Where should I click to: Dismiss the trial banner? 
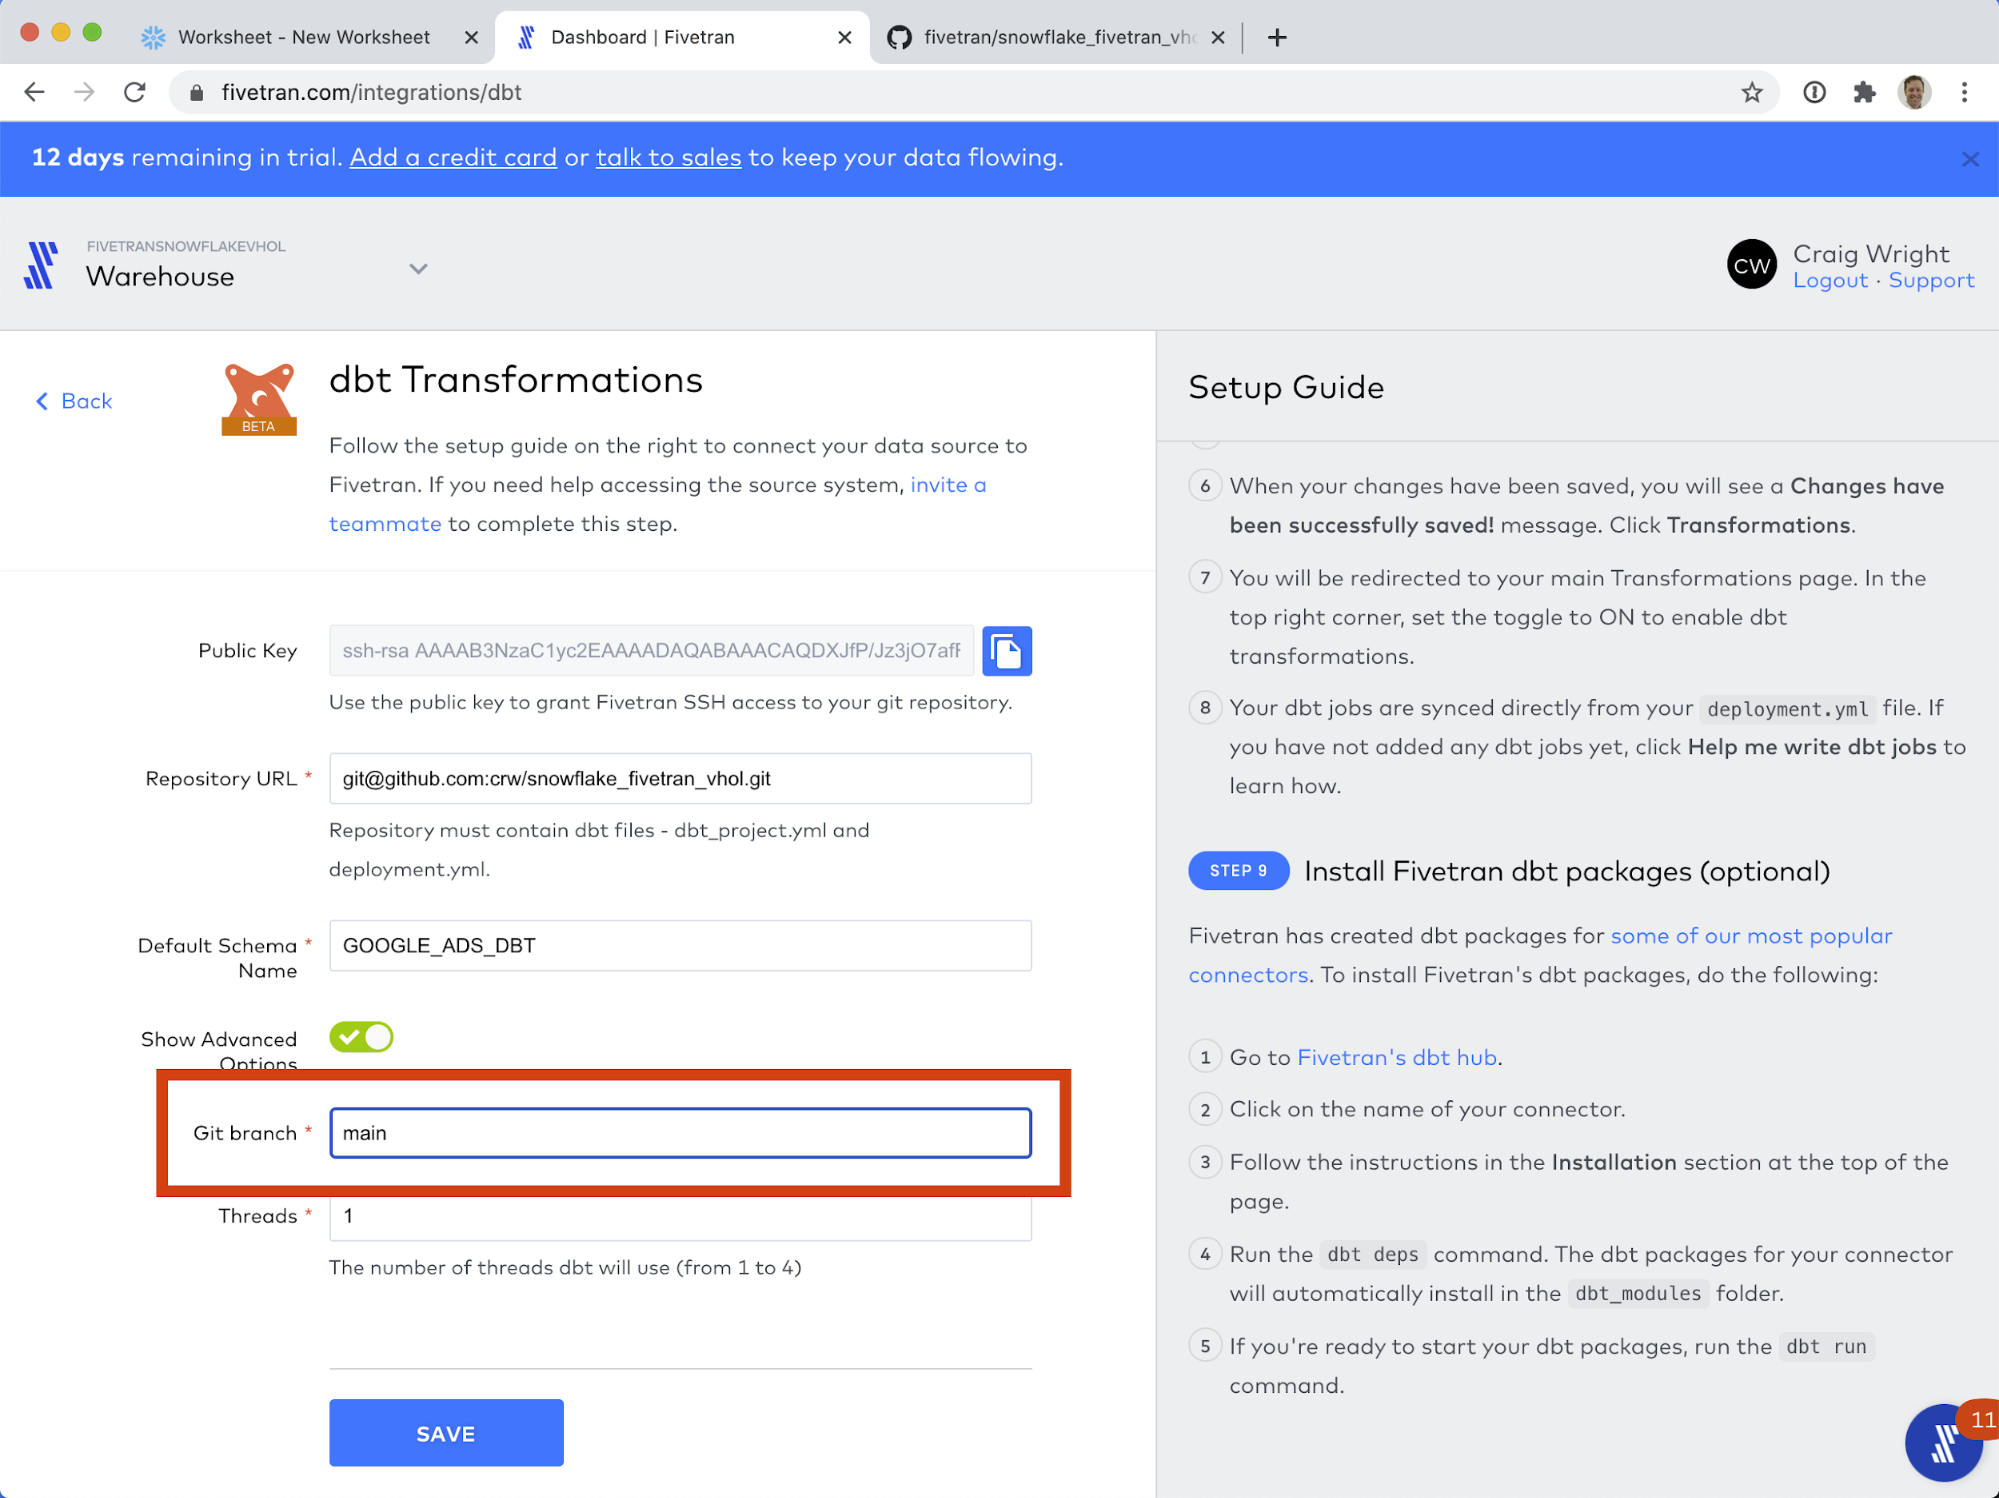pos(1969,159)
